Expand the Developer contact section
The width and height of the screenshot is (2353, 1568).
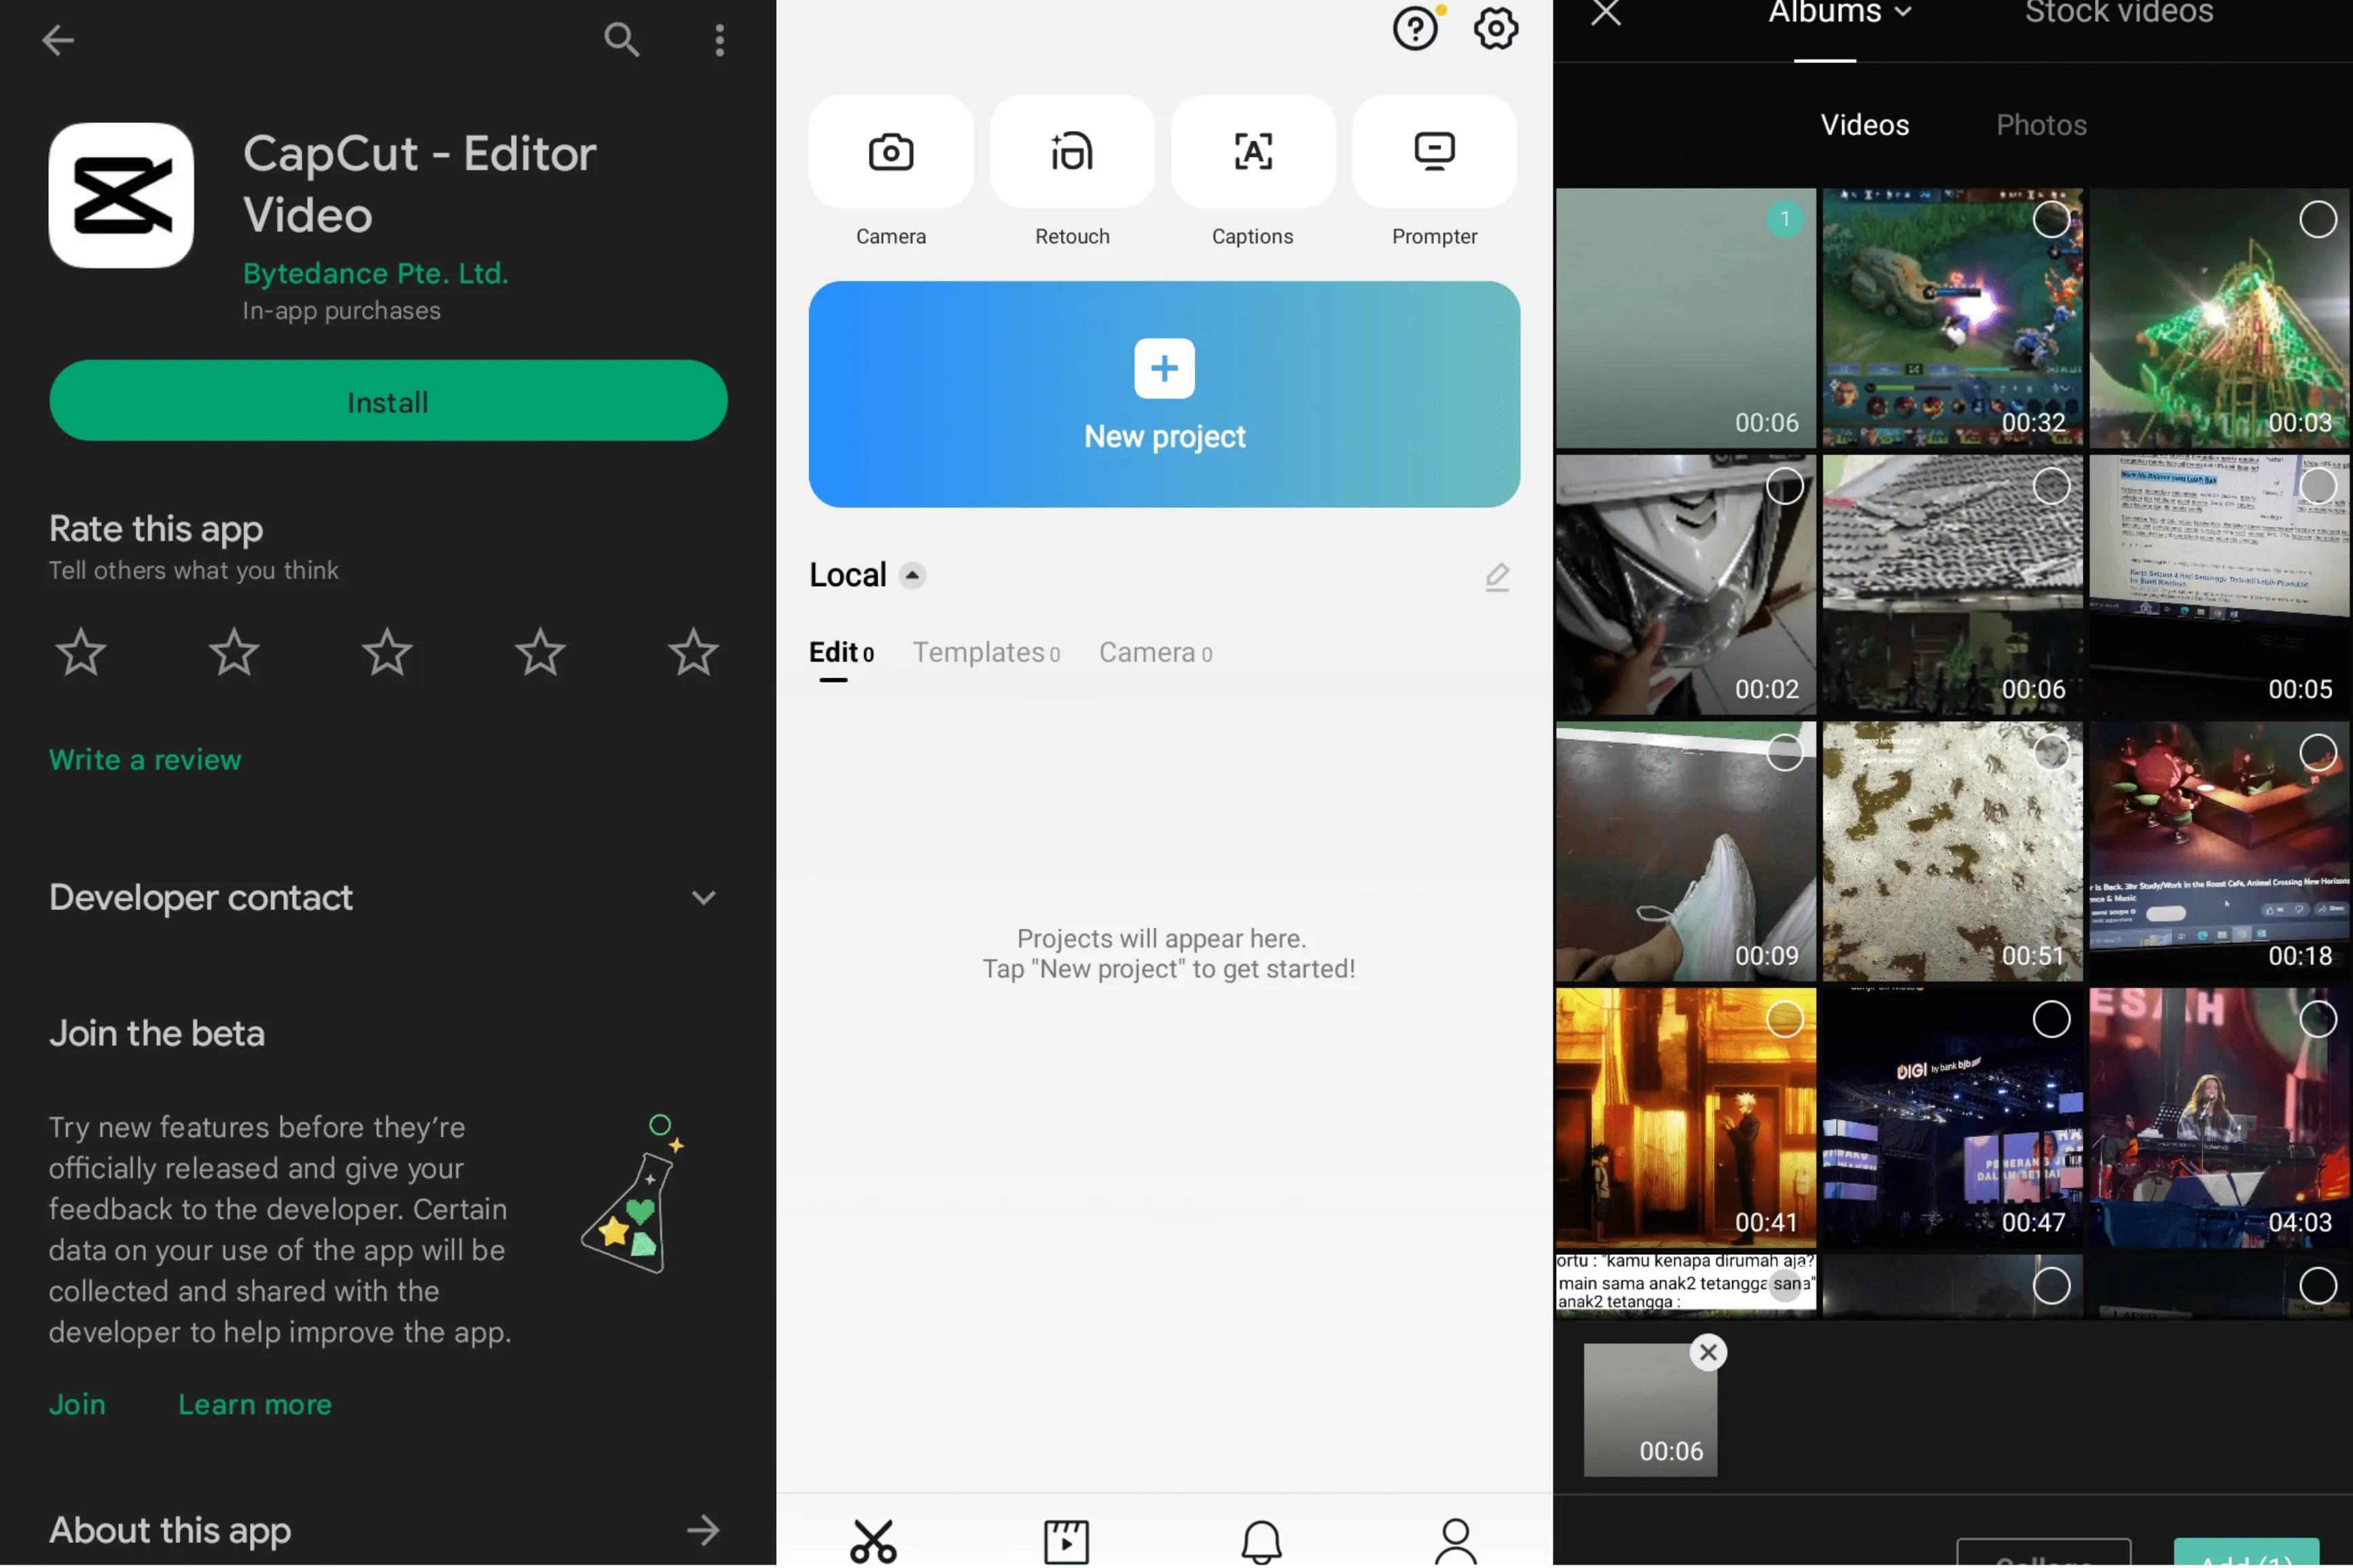[x=703, y=897]
